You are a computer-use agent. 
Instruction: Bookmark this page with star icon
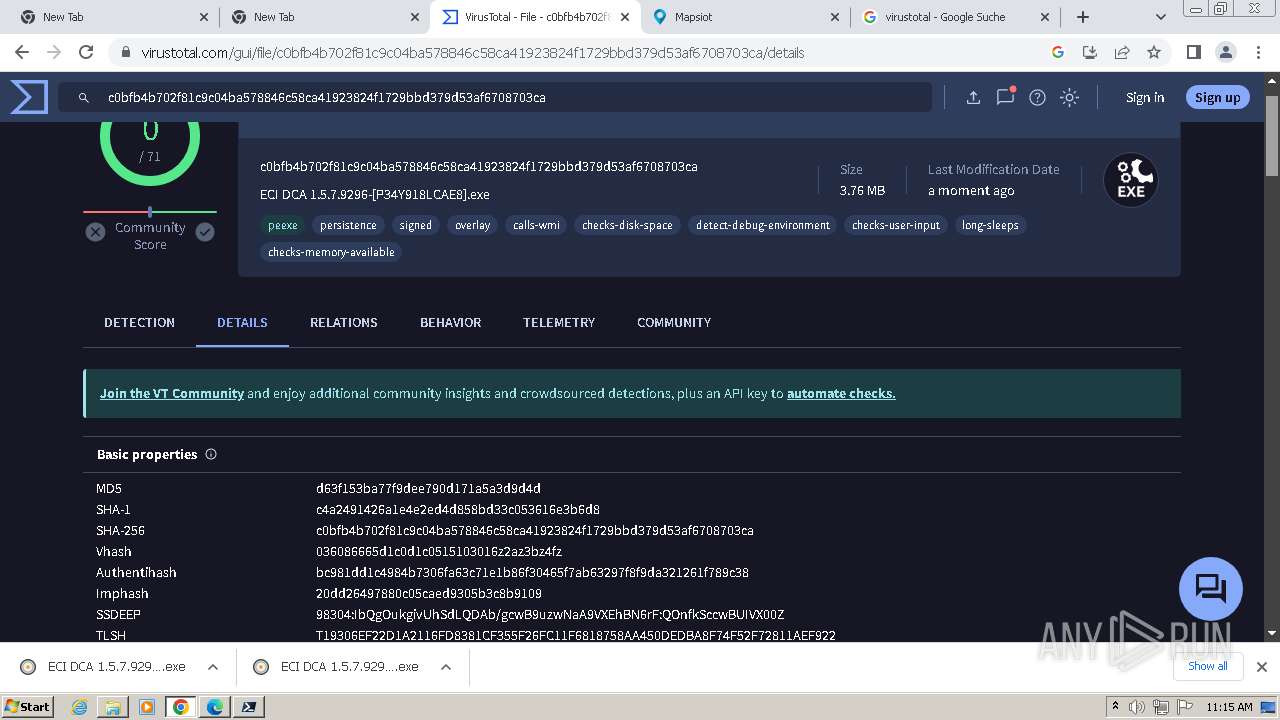point(1154,52)
